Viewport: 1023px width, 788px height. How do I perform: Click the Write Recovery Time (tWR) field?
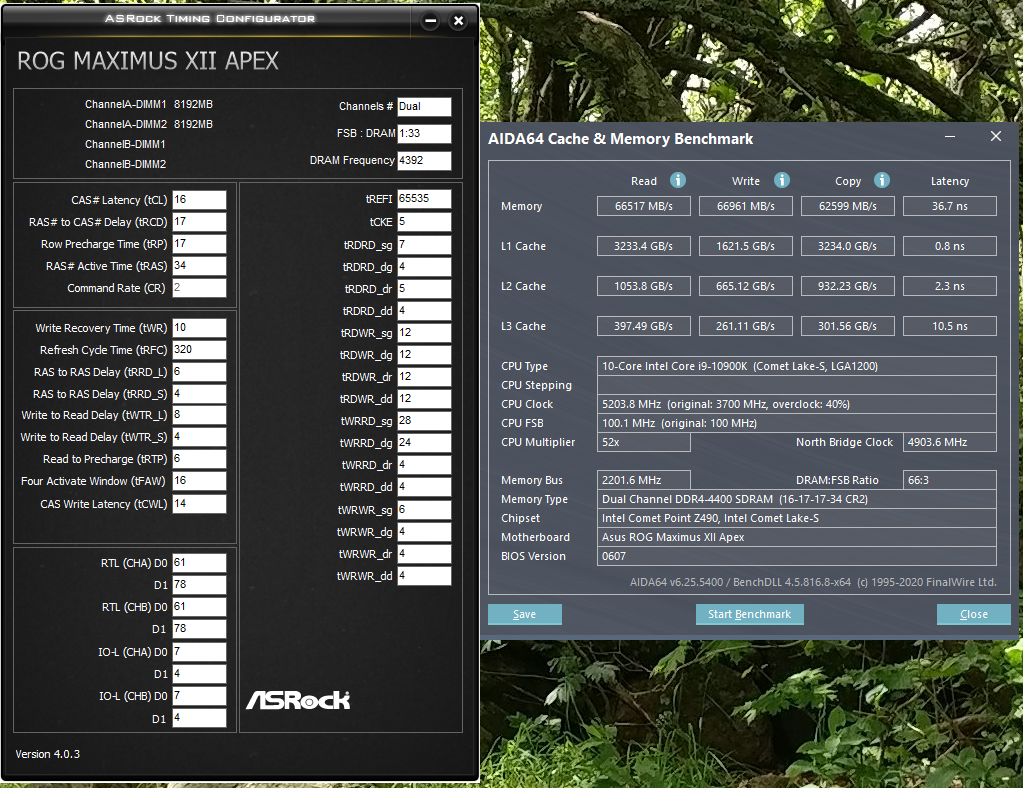pos(200,327)
